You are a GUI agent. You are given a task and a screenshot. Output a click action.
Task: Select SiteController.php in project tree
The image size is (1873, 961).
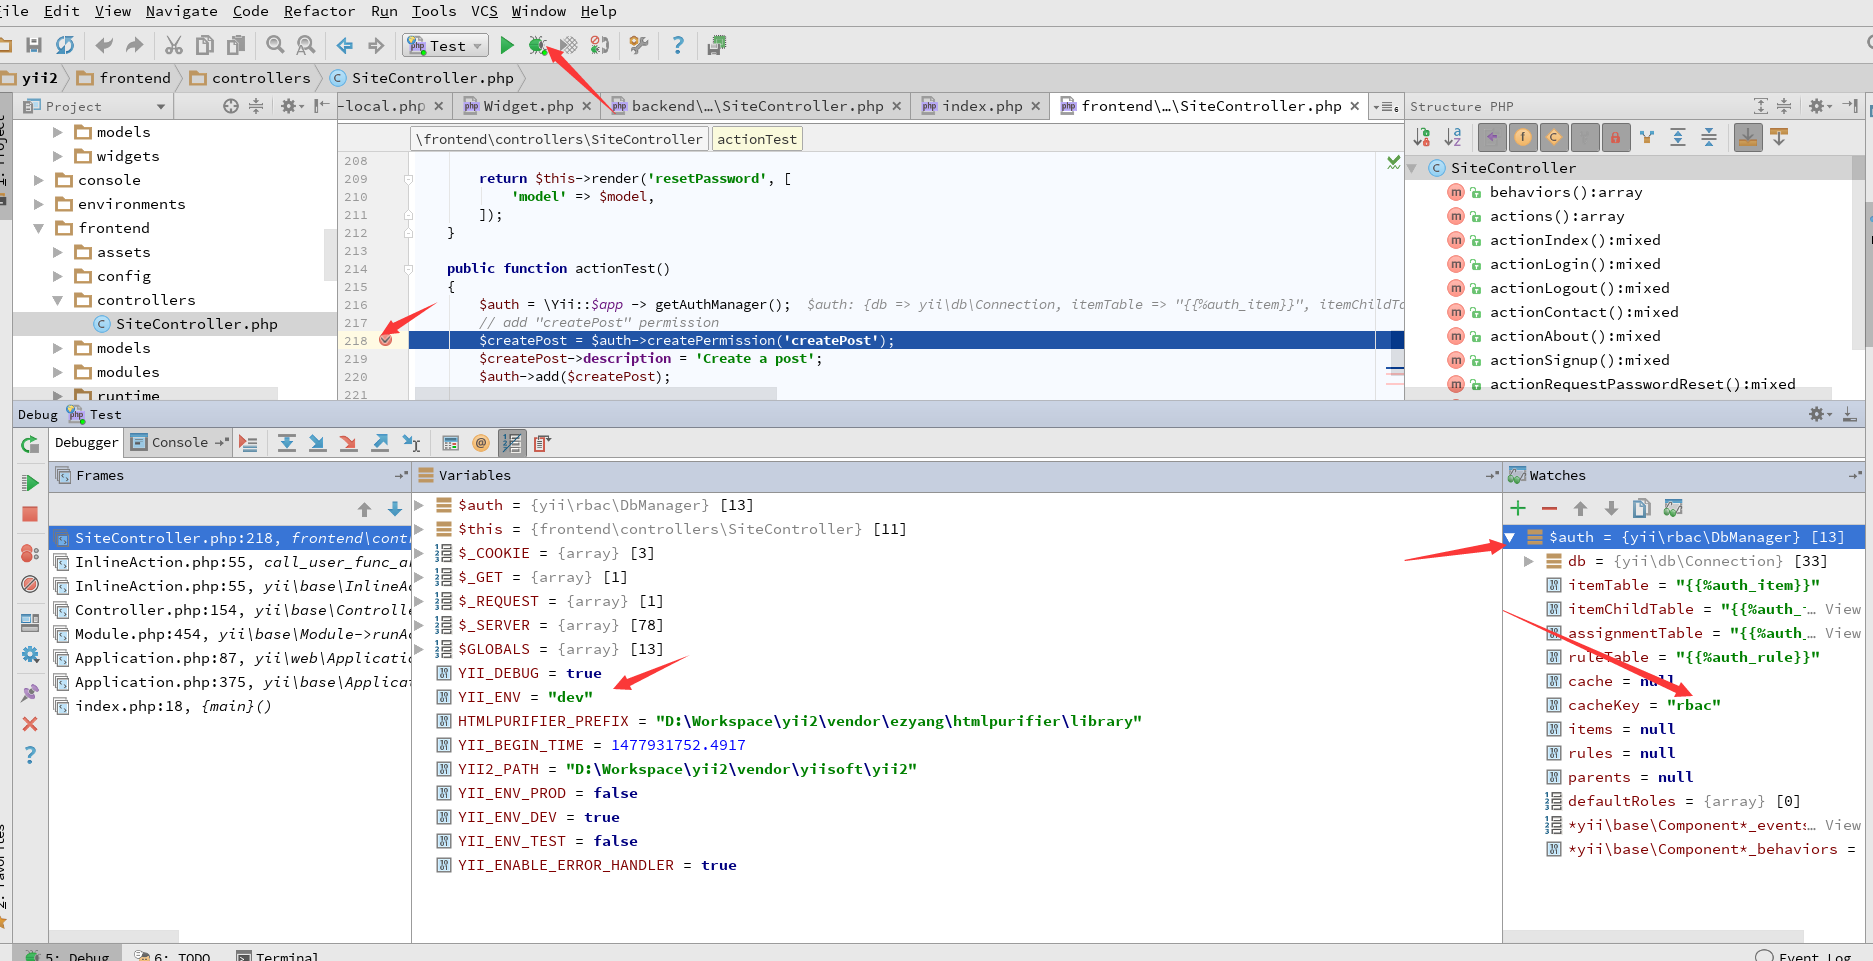click(196, 324)
